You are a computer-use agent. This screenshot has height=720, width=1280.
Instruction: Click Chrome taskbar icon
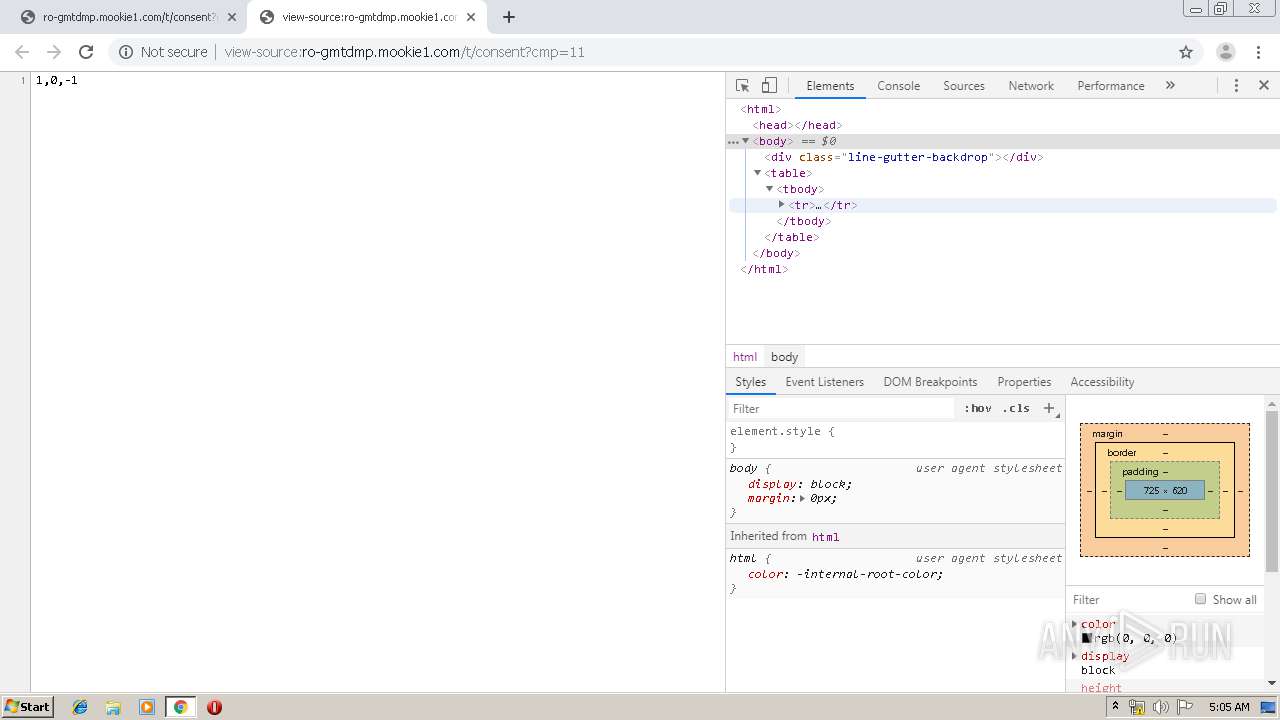[x=180, y=707]
